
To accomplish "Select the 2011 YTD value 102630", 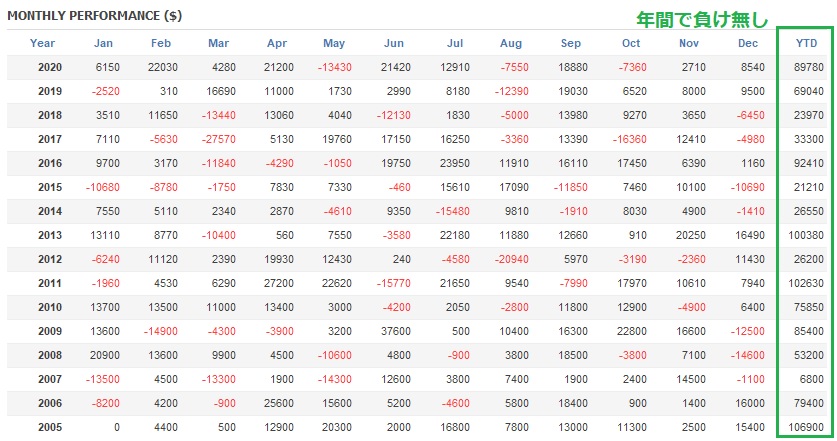I will (806, 283).
